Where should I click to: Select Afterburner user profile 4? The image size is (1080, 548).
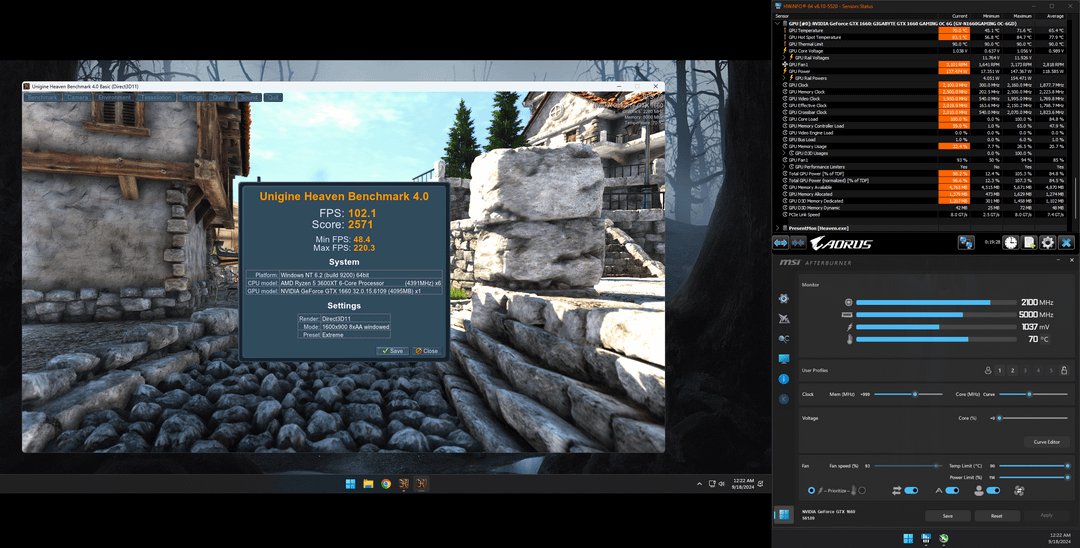click(1038, 370)
